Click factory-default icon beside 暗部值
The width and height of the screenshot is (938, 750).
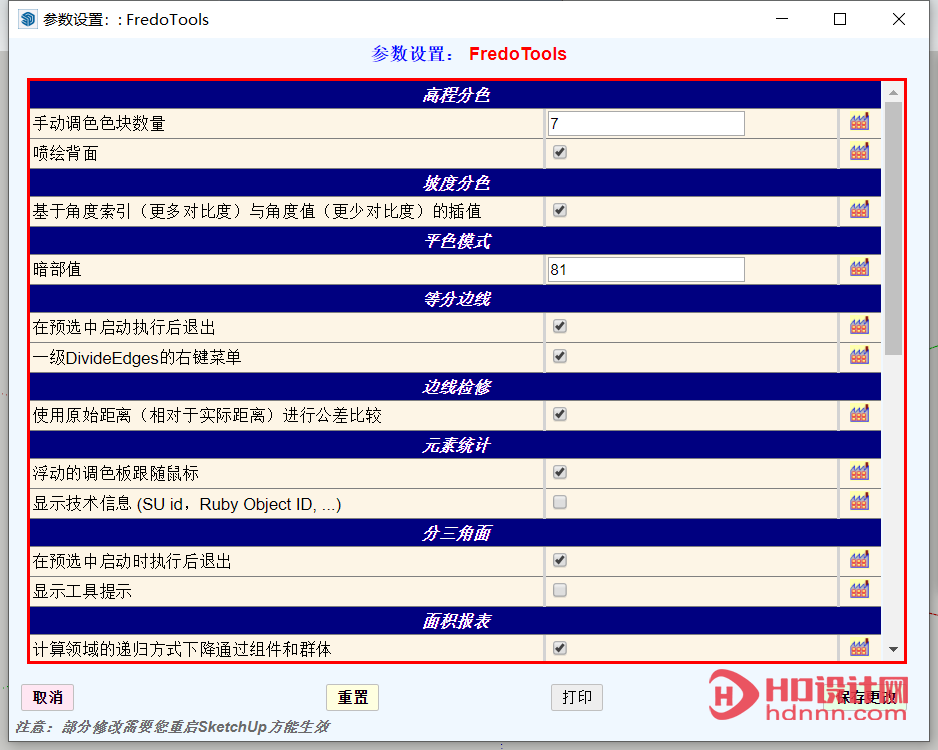point(859,269)
